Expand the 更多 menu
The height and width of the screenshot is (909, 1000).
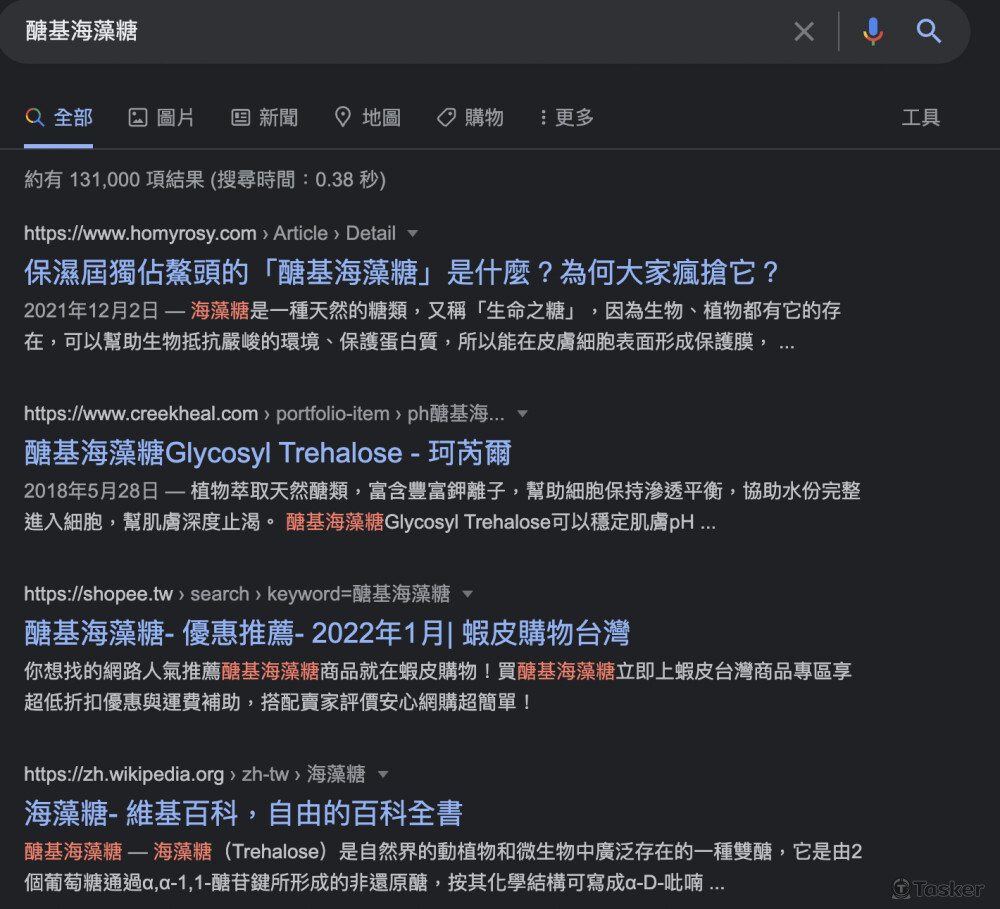566,117
